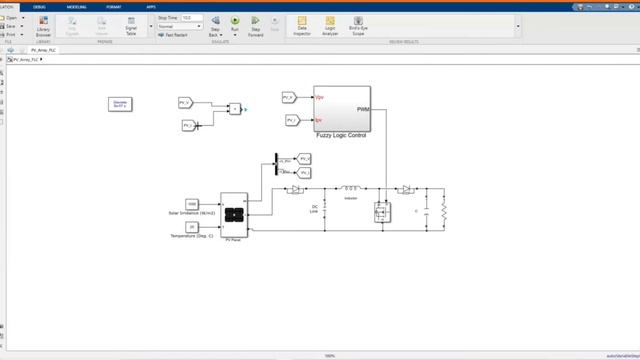
Task: Click the Step Back icon
Action: click(215, 21)
